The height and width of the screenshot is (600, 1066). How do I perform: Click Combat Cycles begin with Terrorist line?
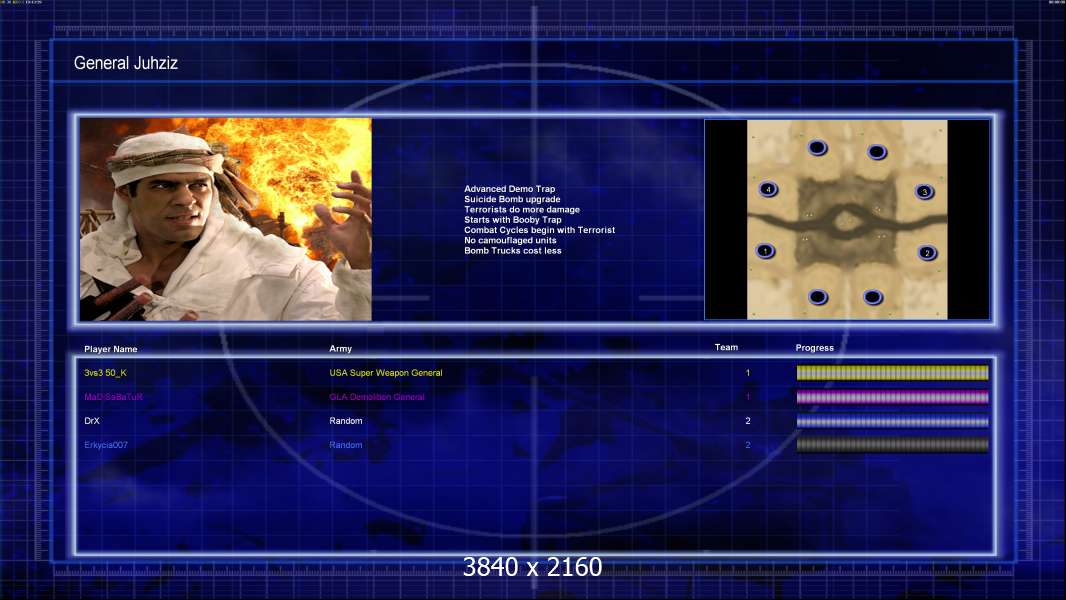539,230
